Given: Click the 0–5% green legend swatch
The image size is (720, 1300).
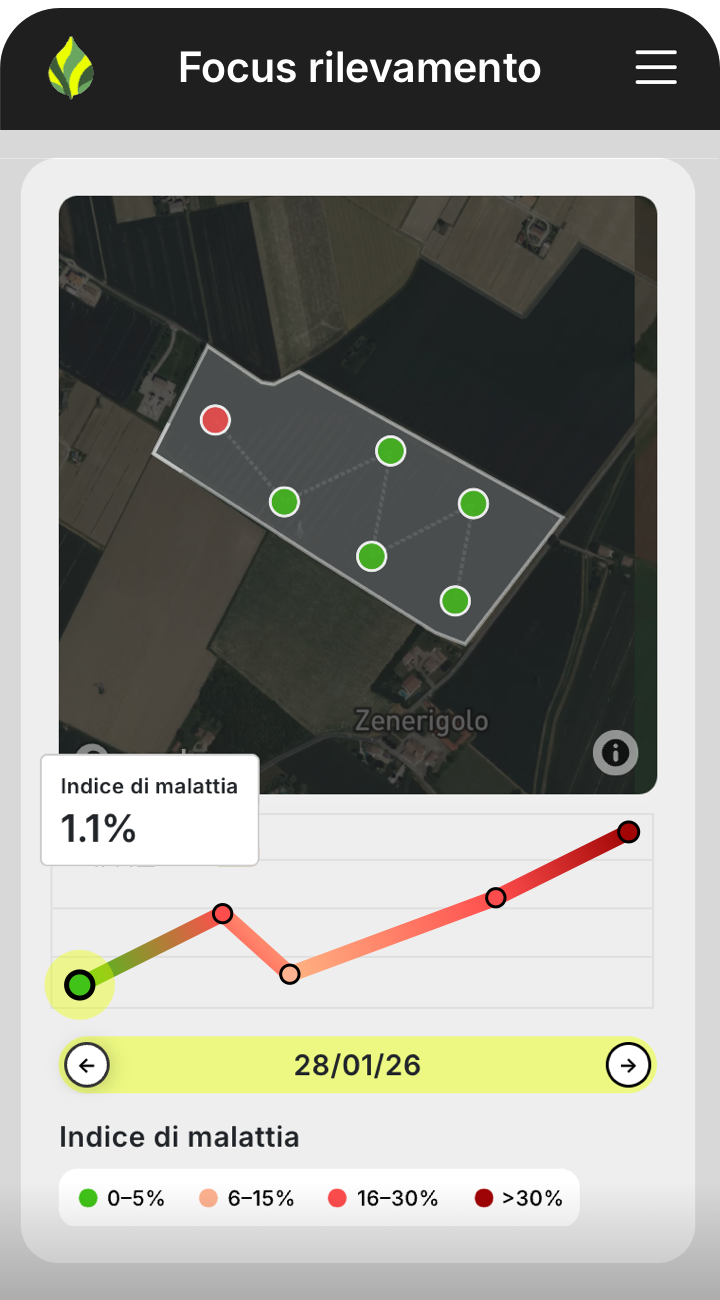Looking at the screenshot, I should (88, 1198).
